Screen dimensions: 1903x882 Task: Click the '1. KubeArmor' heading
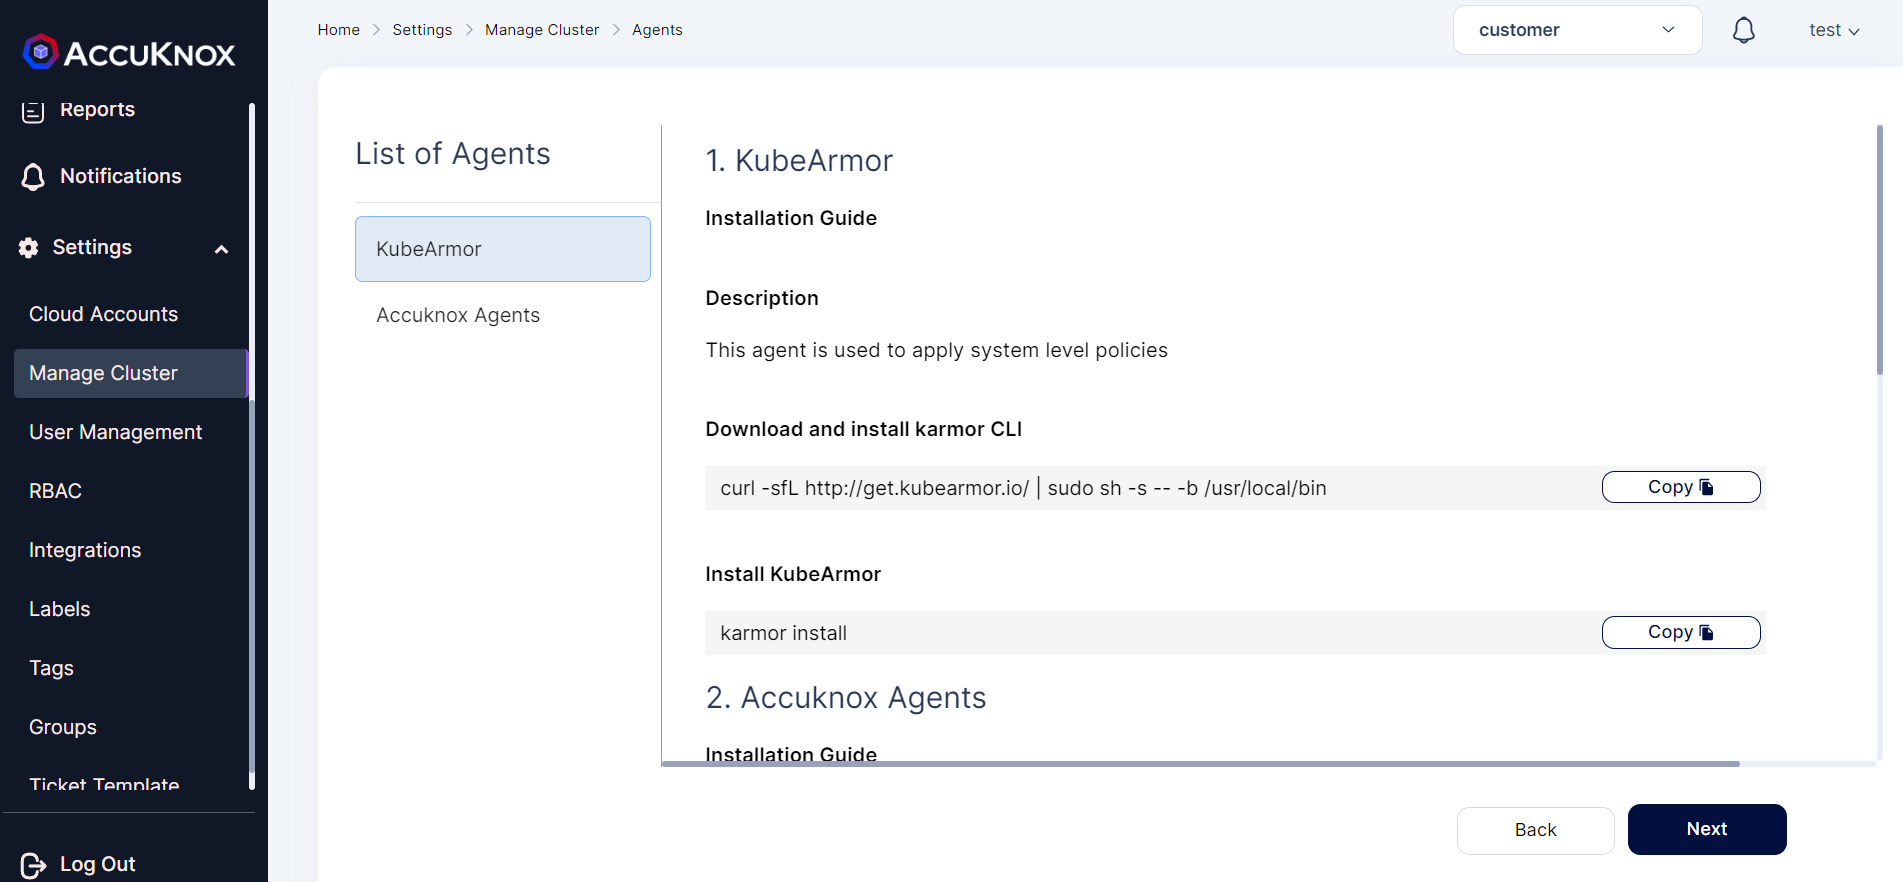[799, 160]
